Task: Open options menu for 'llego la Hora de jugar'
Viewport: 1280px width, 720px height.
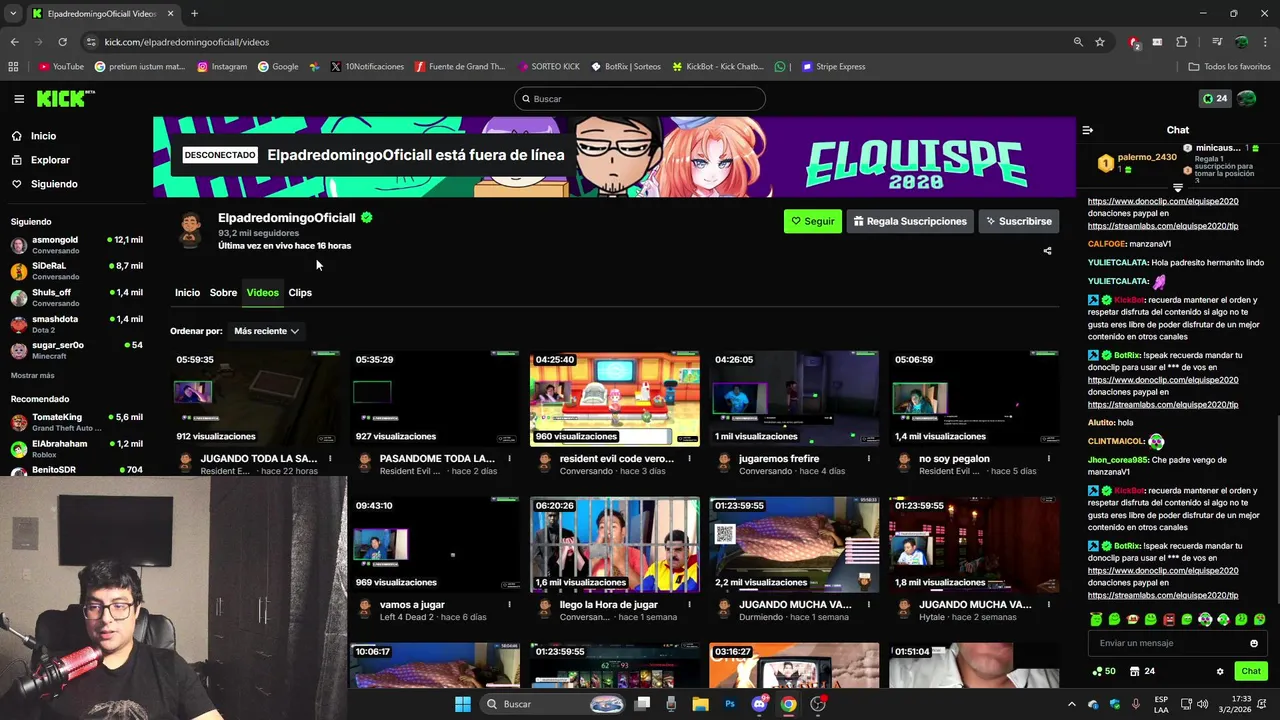Action: 688,605
